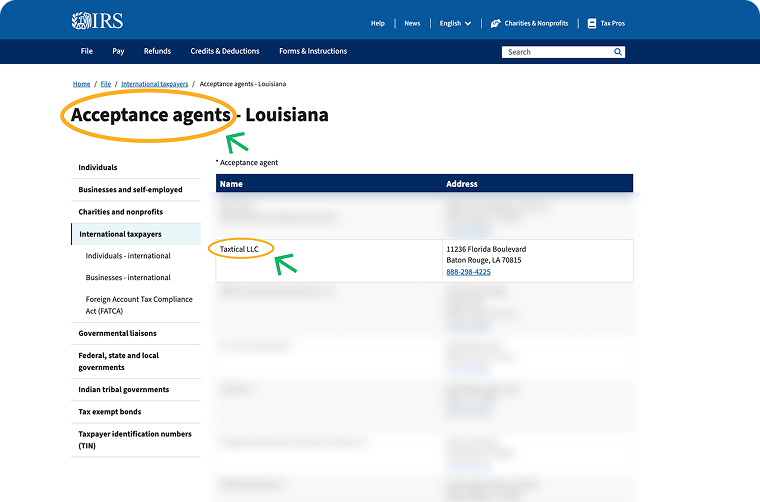Click the News link
Viewport: 760px width, 502px height.
[412, 23]
